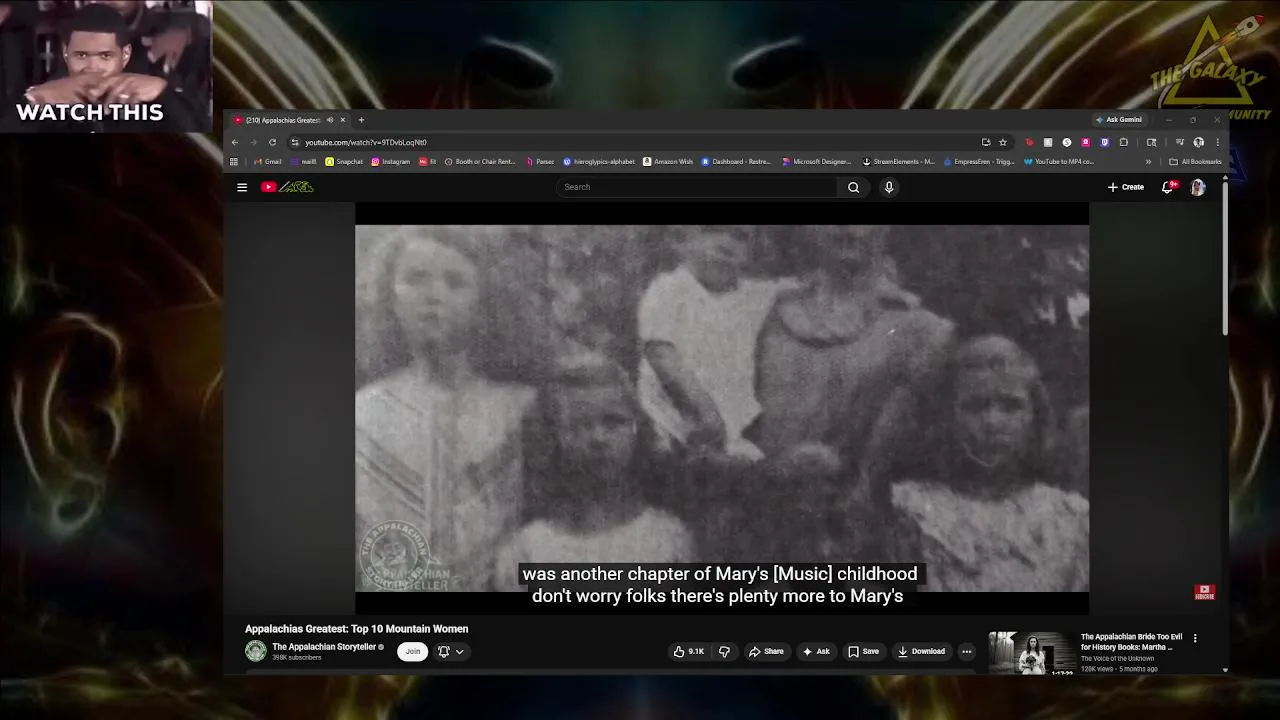1280x720 pixels.
Task: Click the video player frame
Action: (x=722, y=408)
